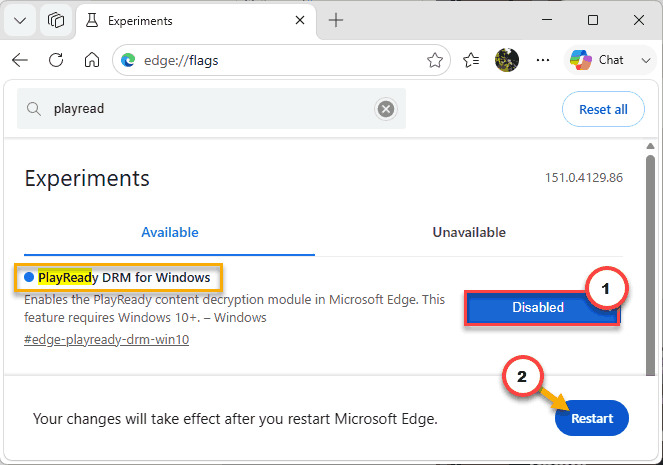Go back with the back arrow
The height and width of the screenshot is (465, 663).
20,60
